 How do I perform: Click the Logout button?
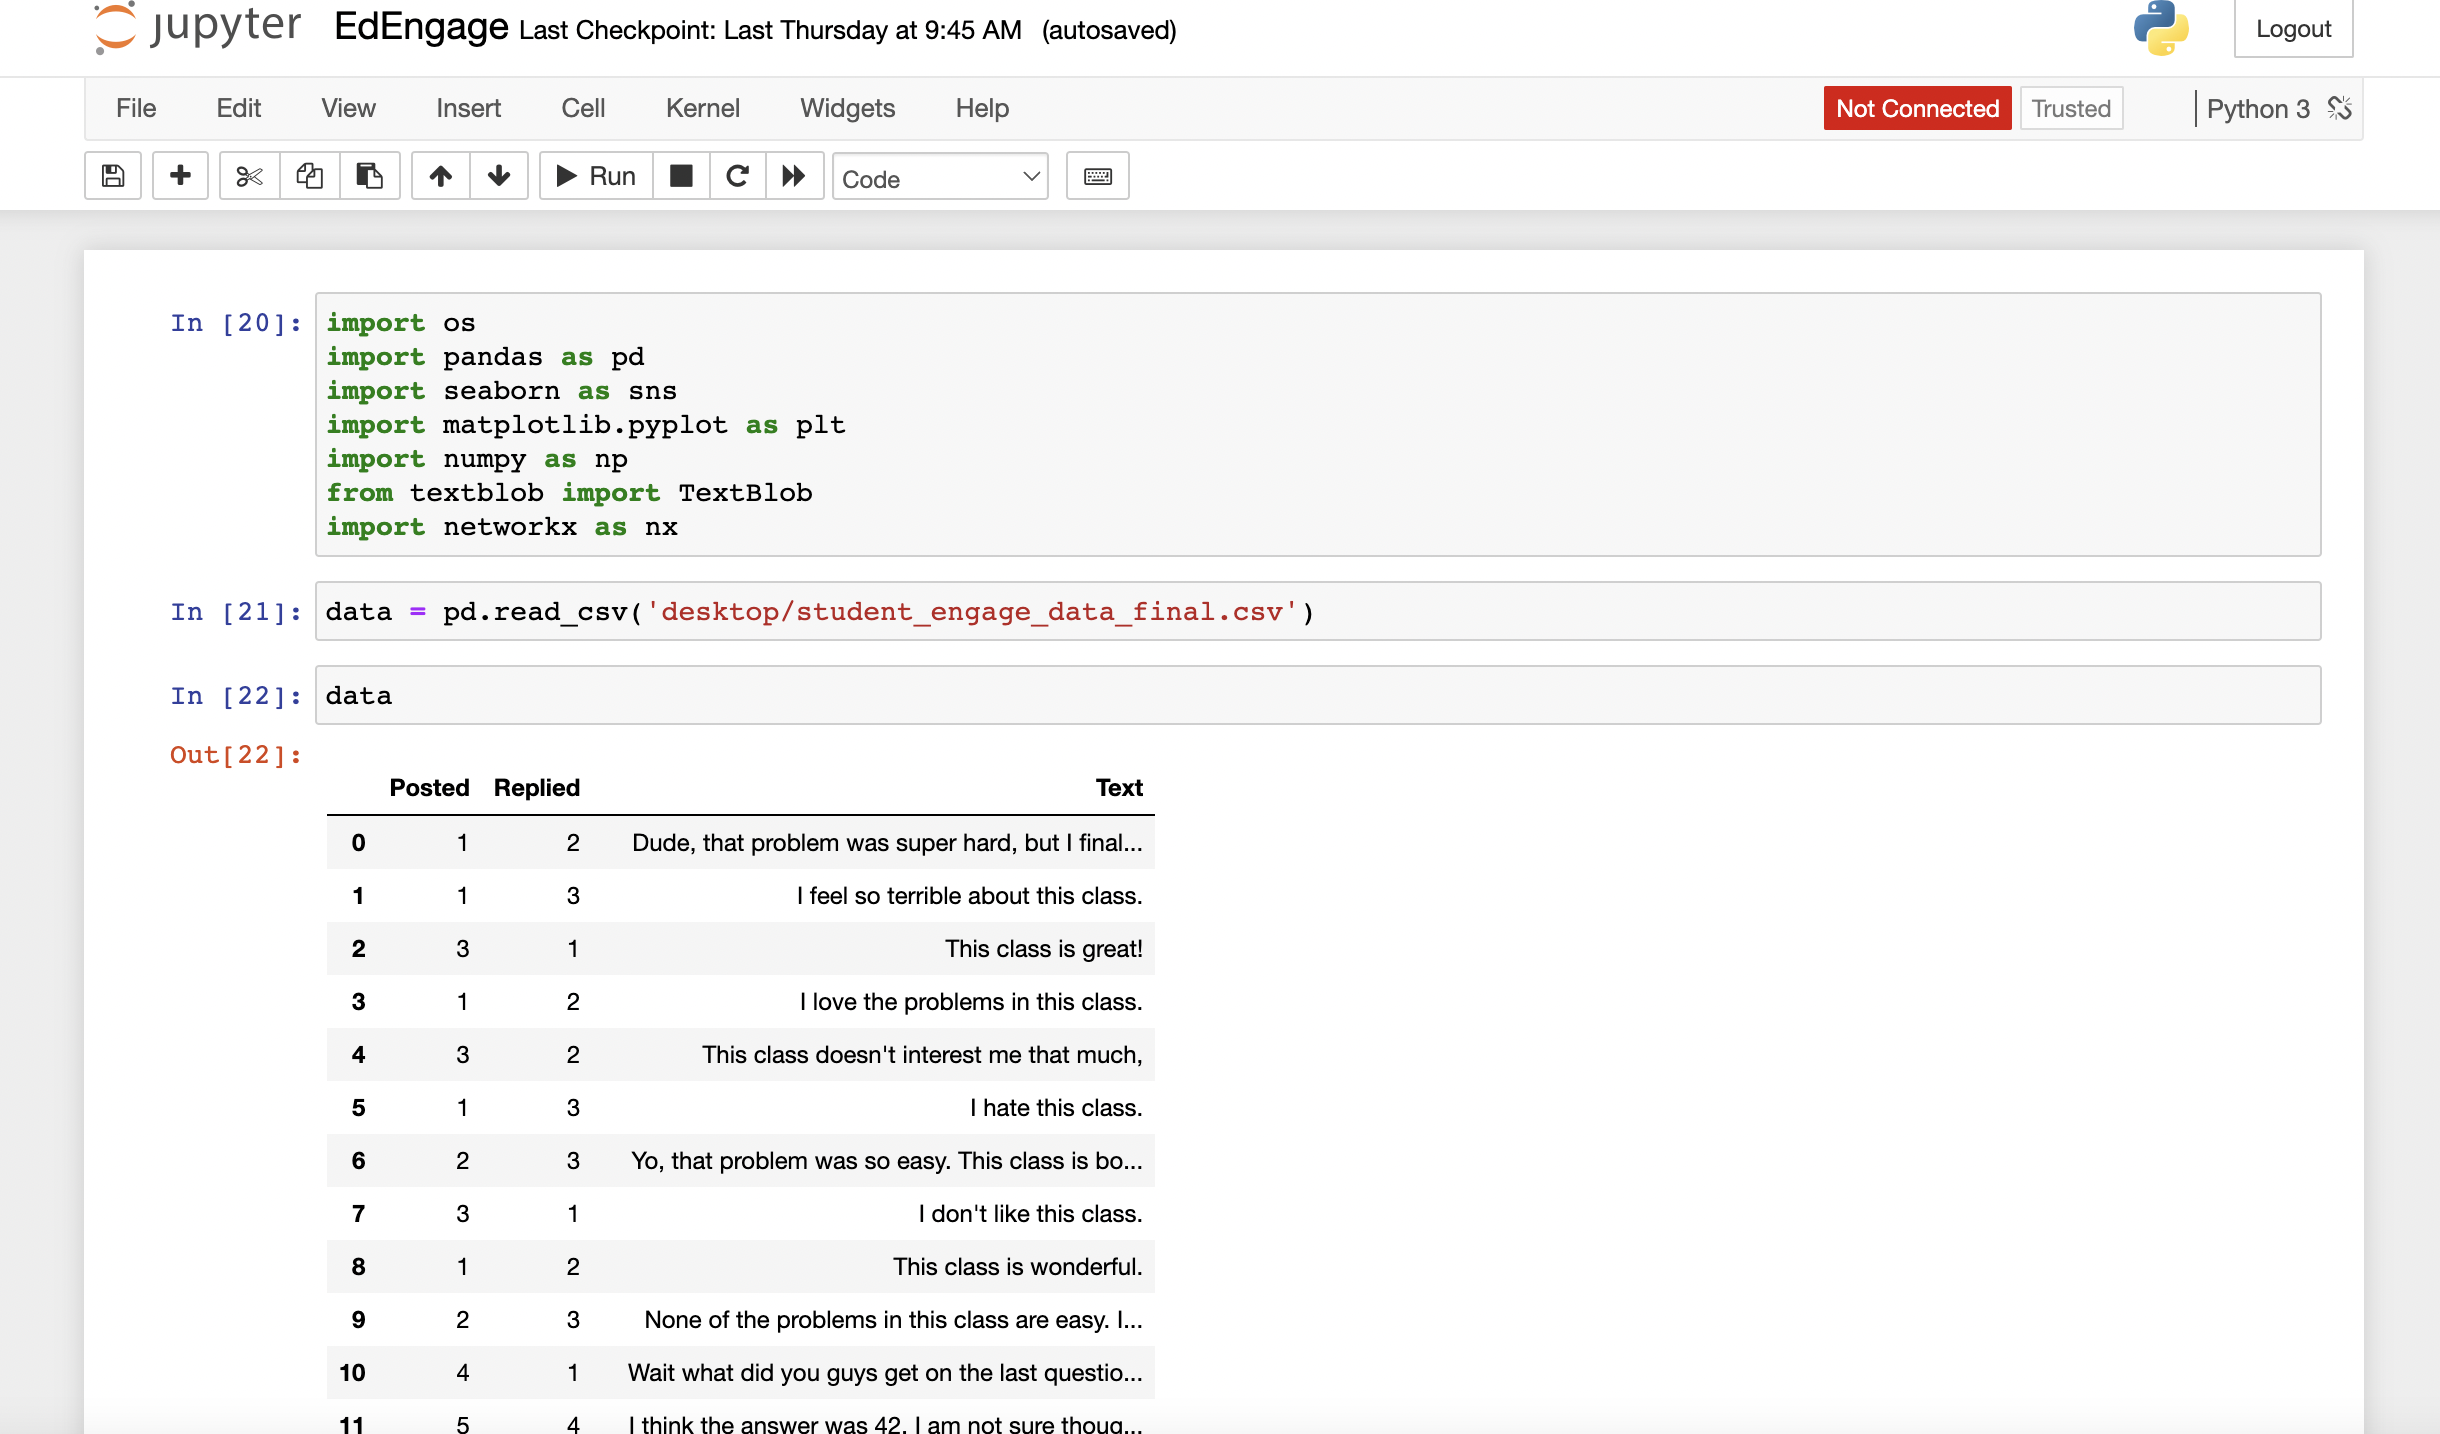pos(2292,29)
